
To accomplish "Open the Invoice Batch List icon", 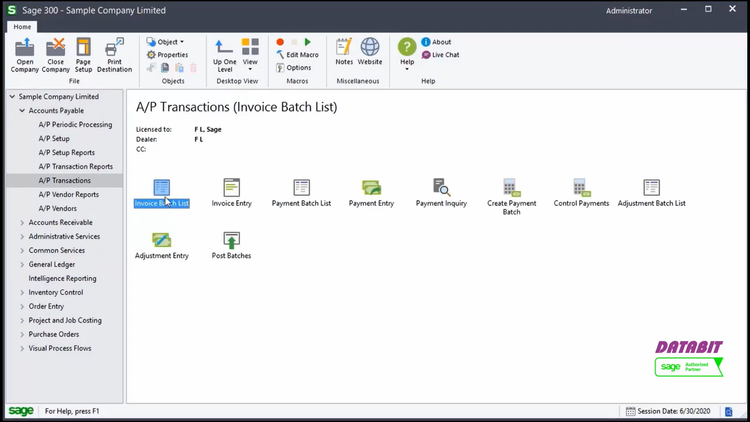I will point(162,188).
